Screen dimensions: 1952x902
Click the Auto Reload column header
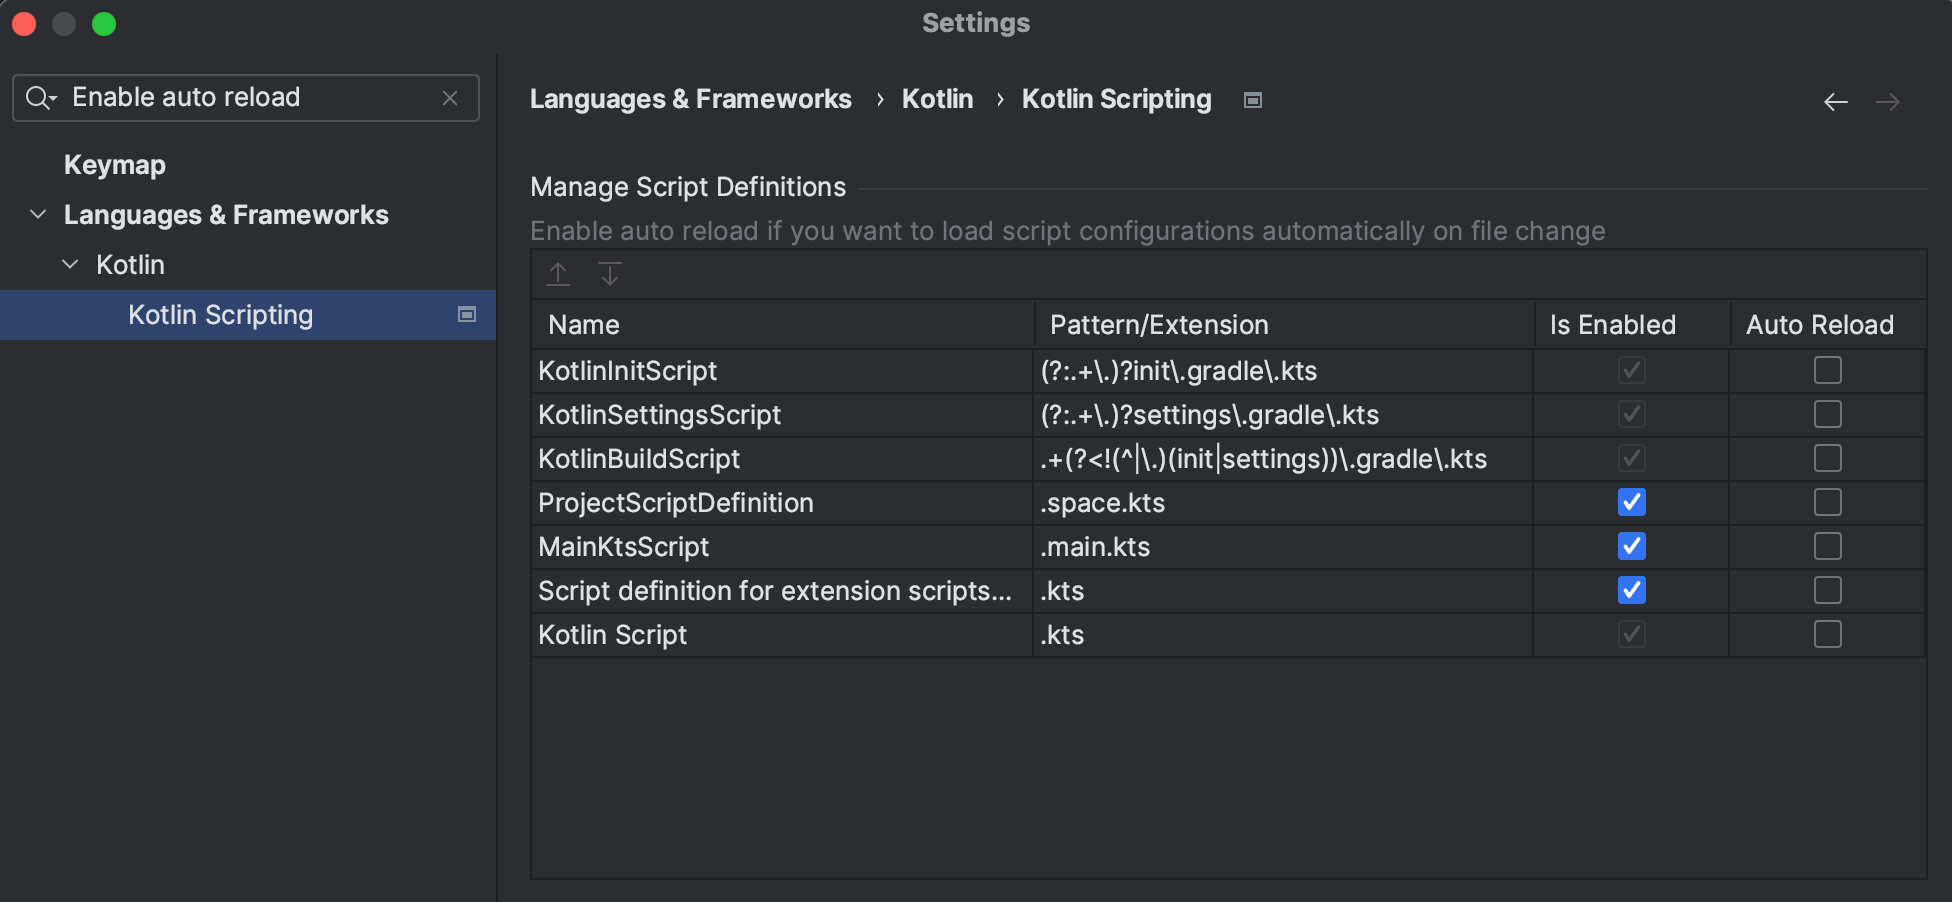coord(1828,325)
